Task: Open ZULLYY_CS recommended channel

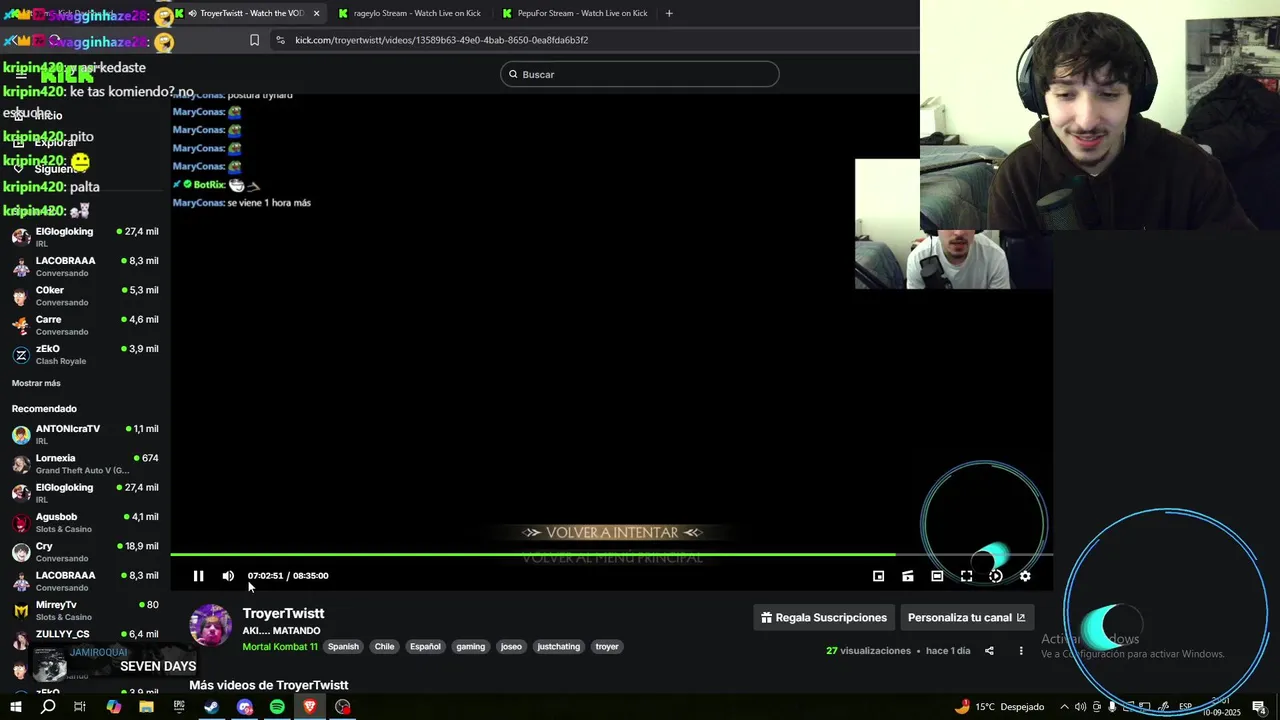Action: pyautogui.click(x=85, y=640)
